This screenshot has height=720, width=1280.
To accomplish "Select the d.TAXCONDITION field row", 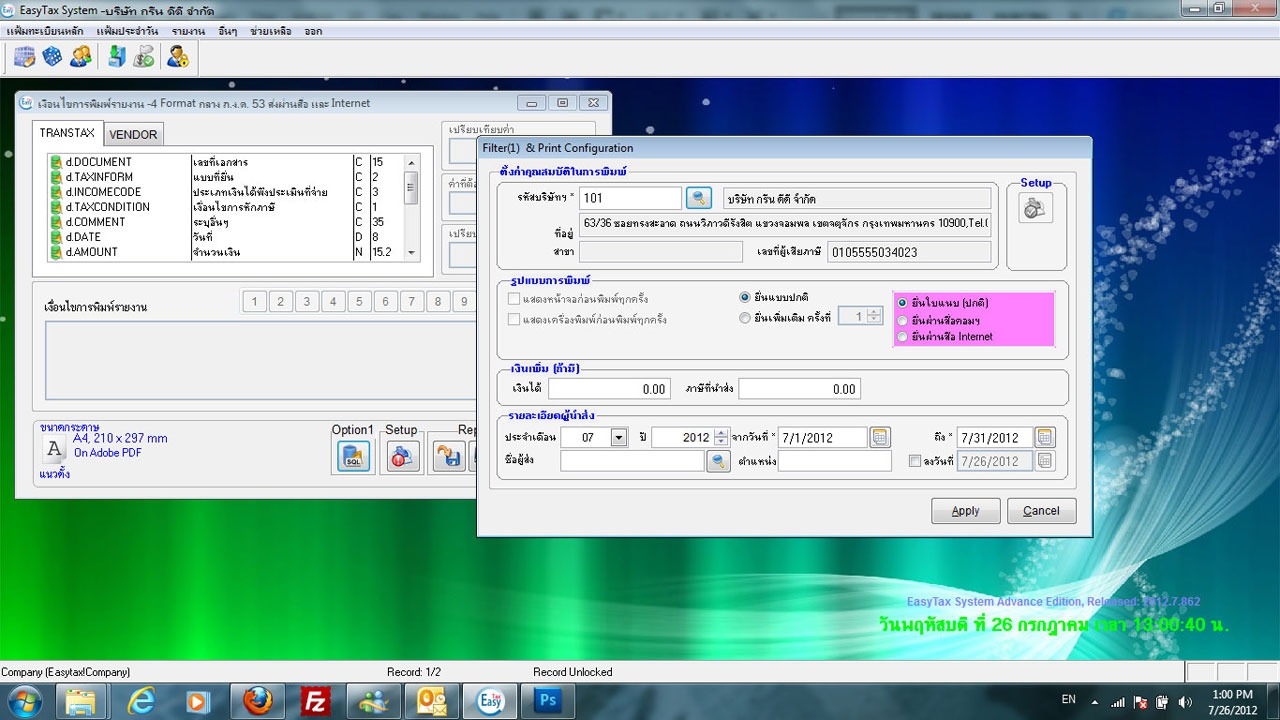I will click(x=107, y=207).
